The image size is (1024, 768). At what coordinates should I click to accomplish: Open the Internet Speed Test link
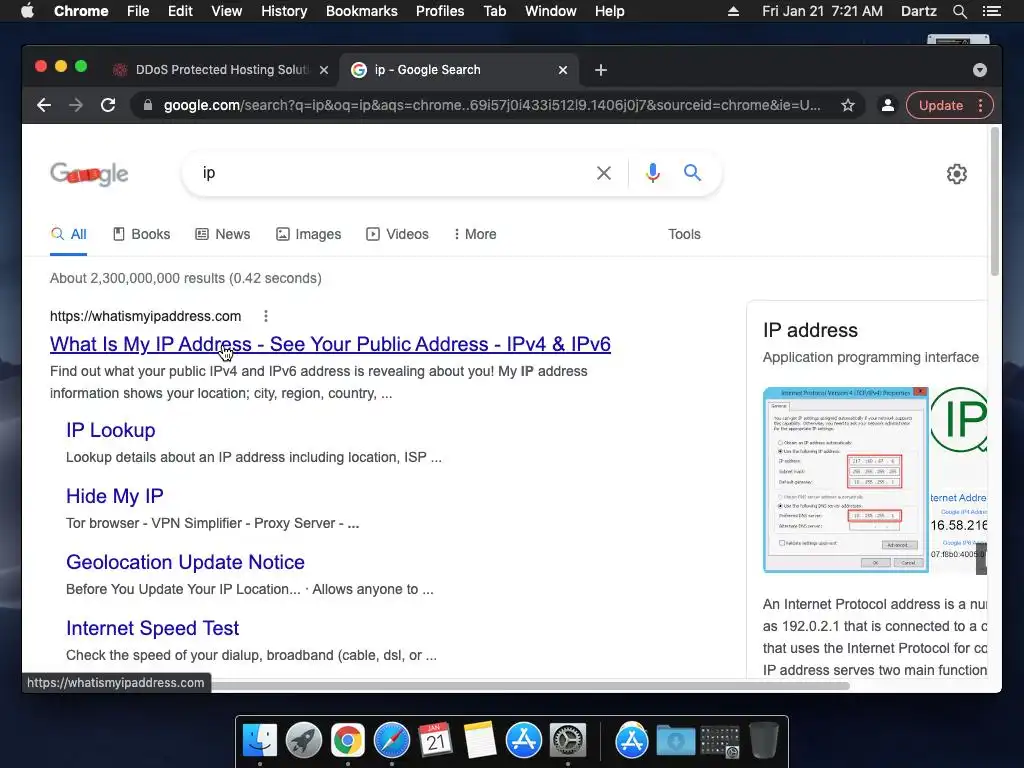pyautogui.click(x=152, y=628)
